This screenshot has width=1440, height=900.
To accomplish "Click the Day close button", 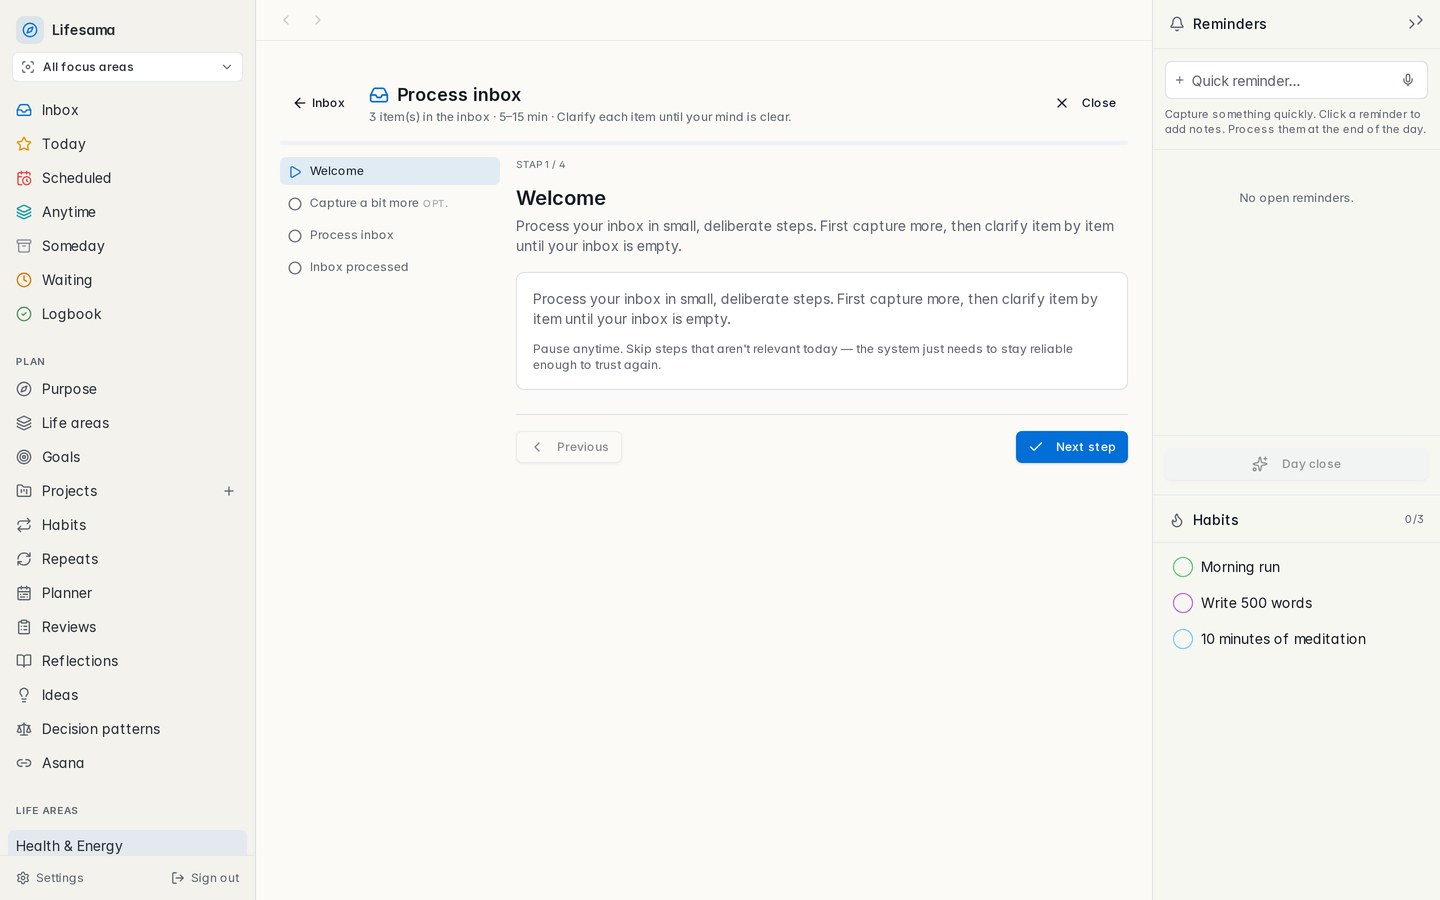I will (x=1296, y=464).
